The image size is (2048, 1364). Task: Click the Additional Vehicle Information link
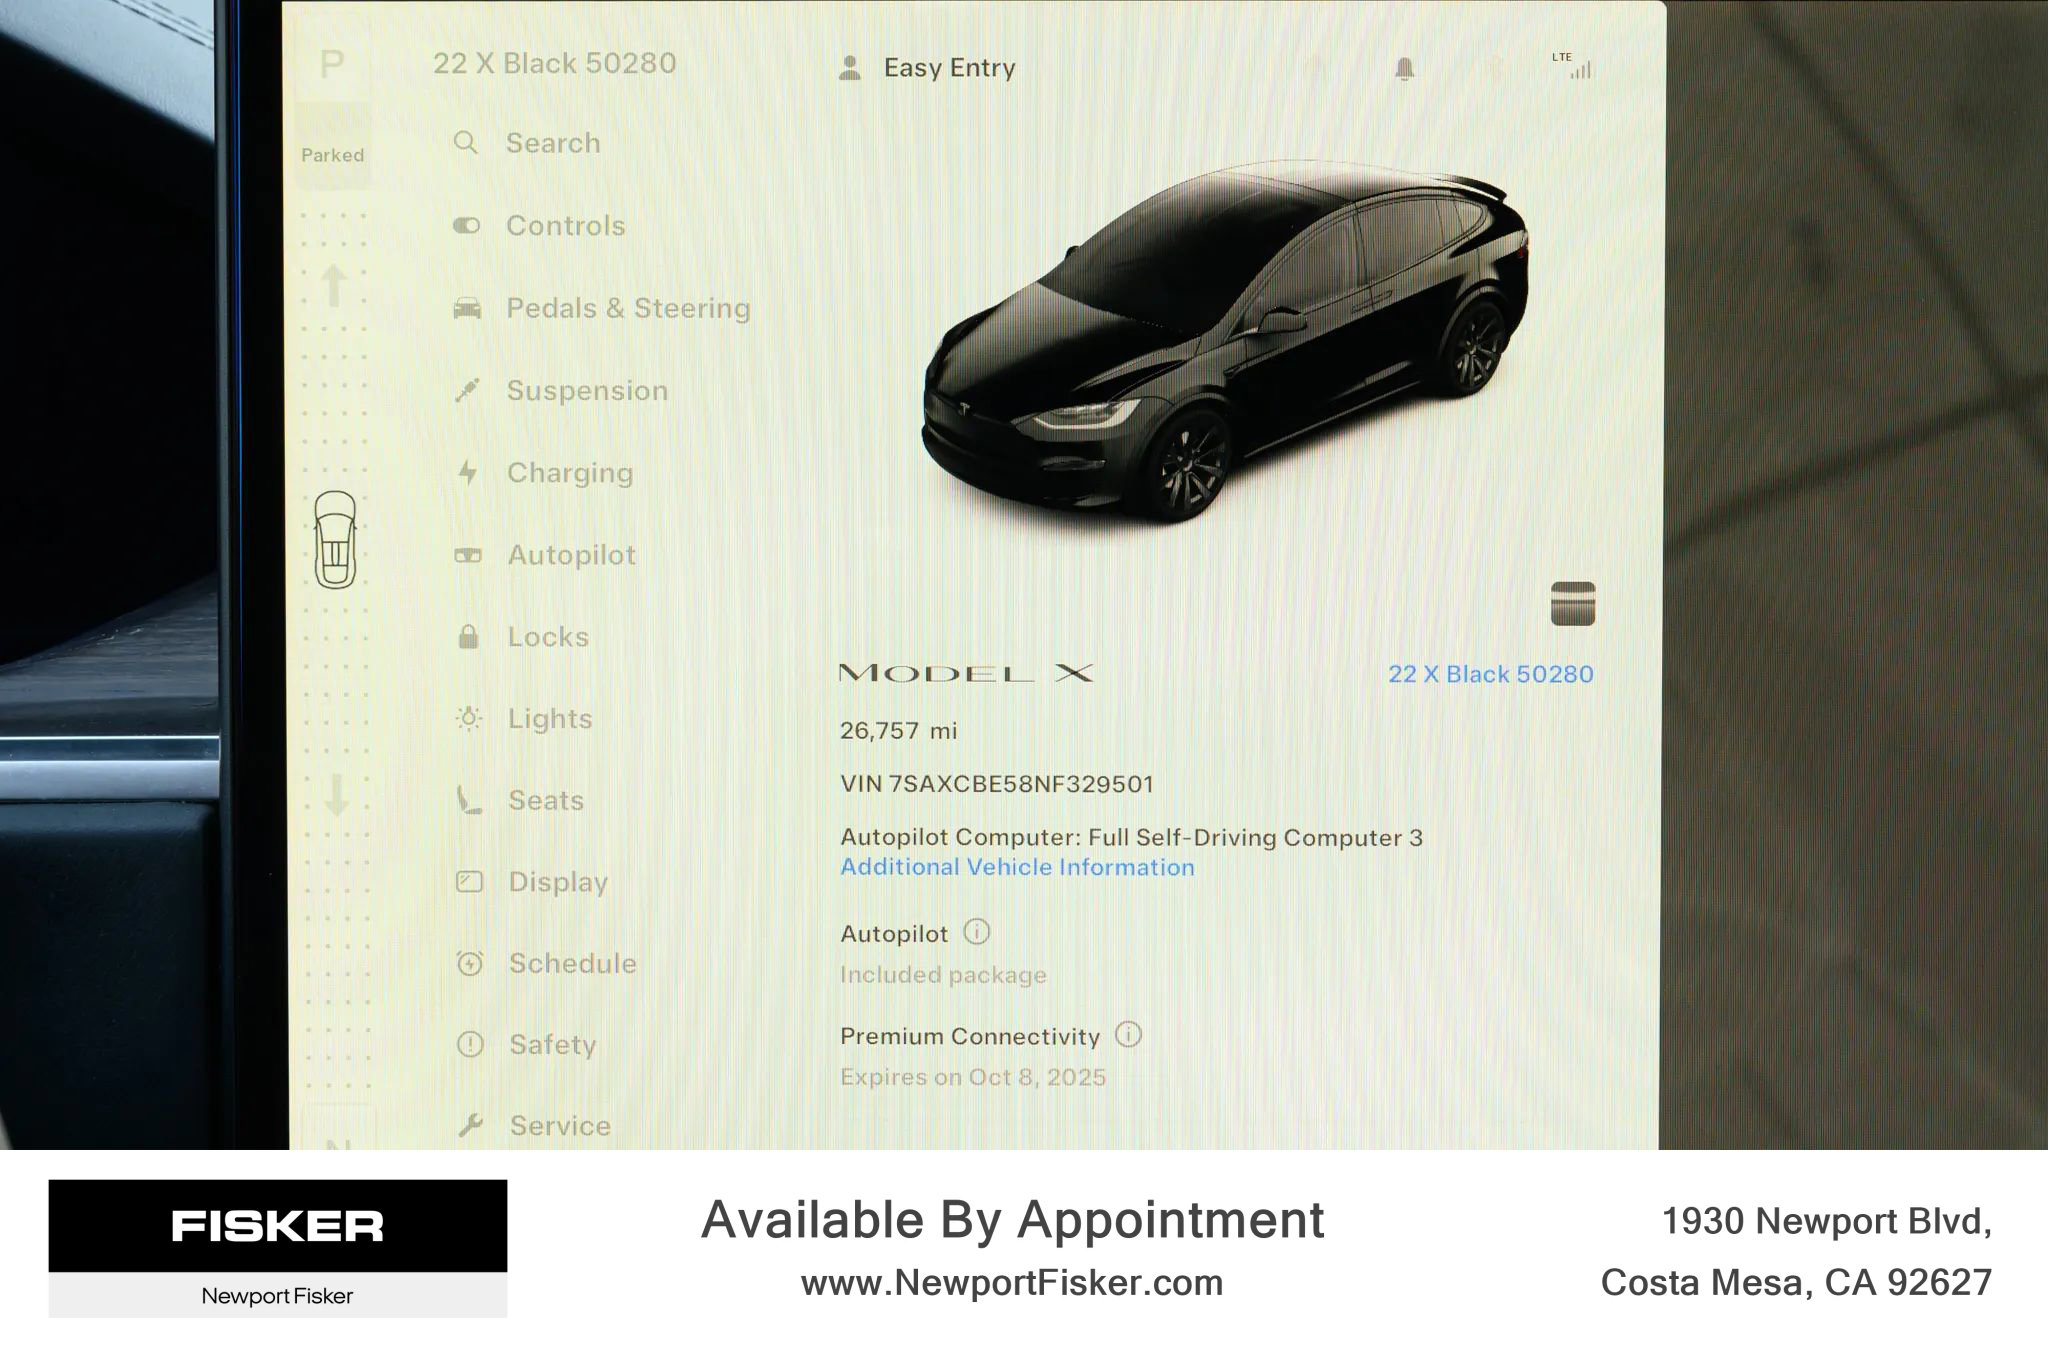[x=1017, y=868]
